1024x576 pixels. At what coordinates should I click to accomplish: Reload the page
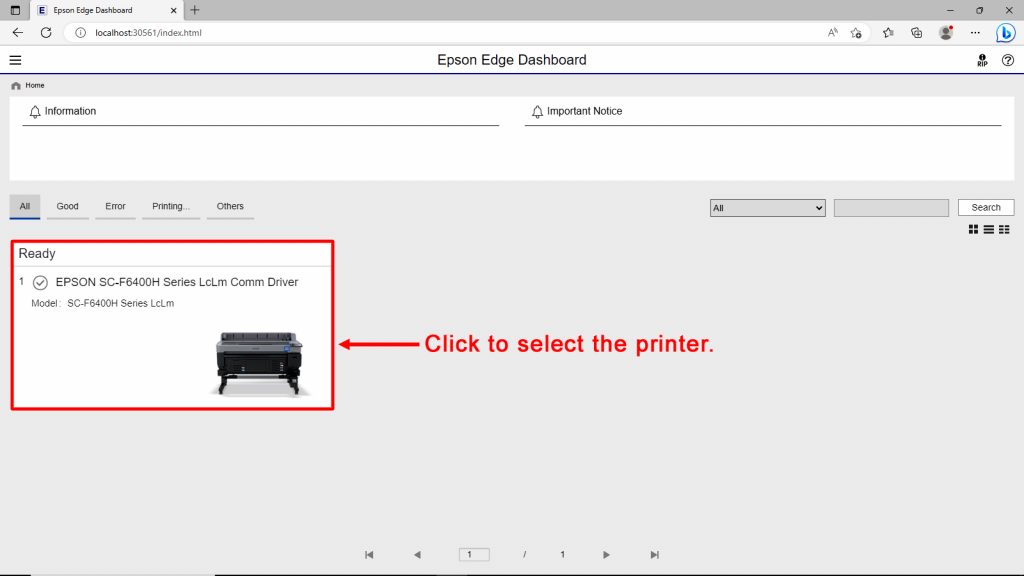[46, 33]
